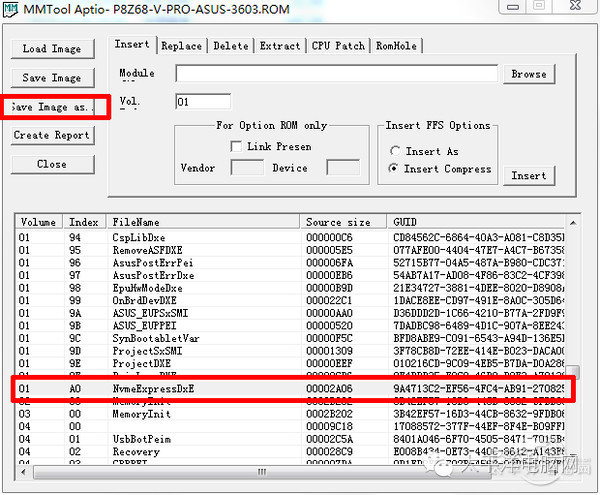Click the Insert button
Image resolution: width=600 pixels, height=495 pixels.
click(x=528, y=176)
